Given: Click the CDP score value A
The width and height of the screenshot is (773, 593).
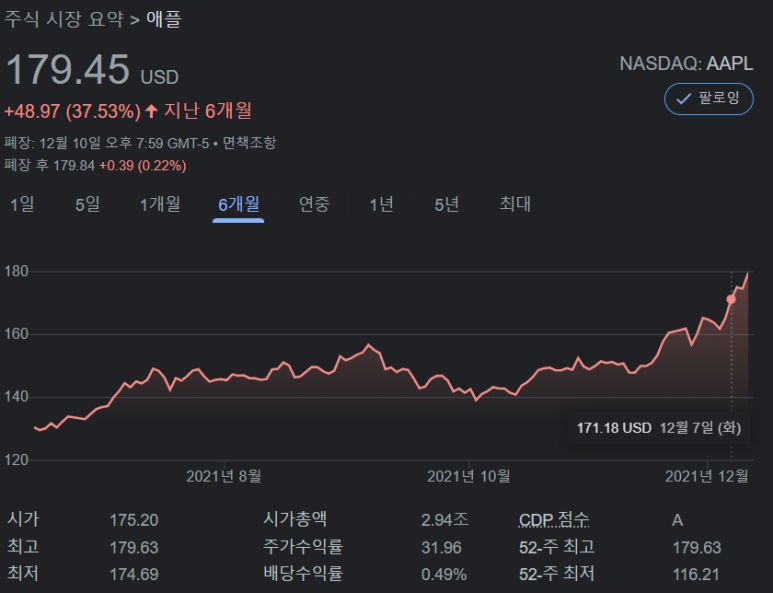Looking at the screenshot, I should click(x=677, y=520).
